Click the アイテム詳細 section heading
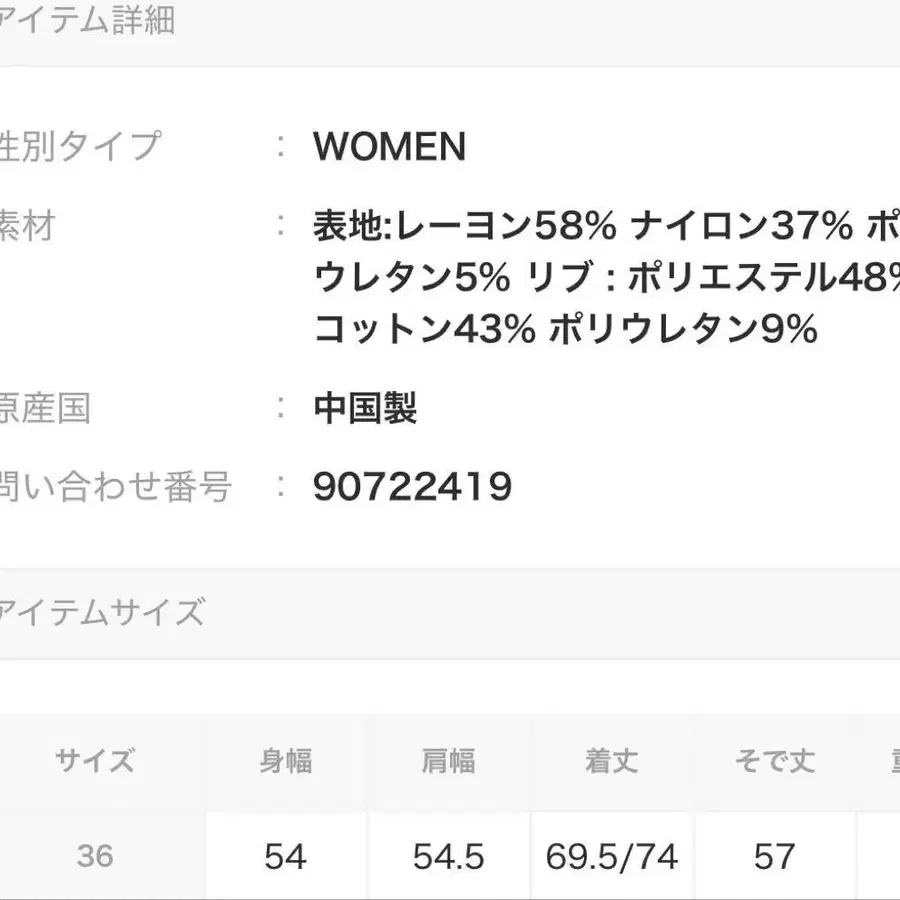 coord(88,20)
